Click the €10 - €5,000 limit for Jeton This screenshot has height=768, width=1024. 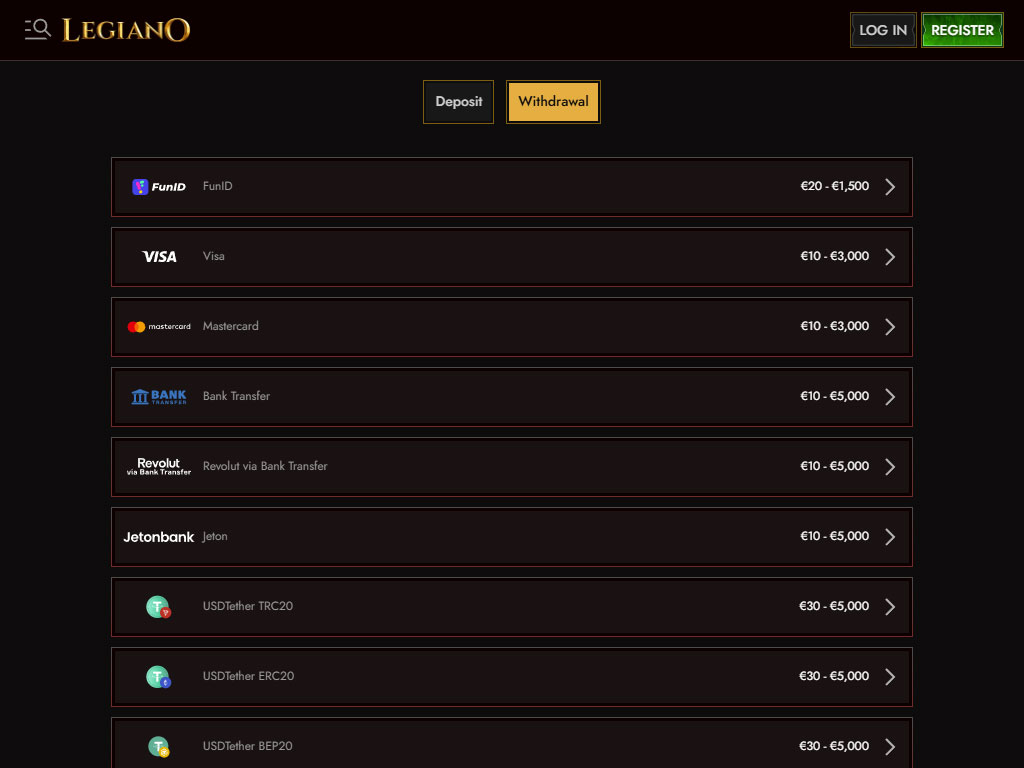click(x=835, y=536)
